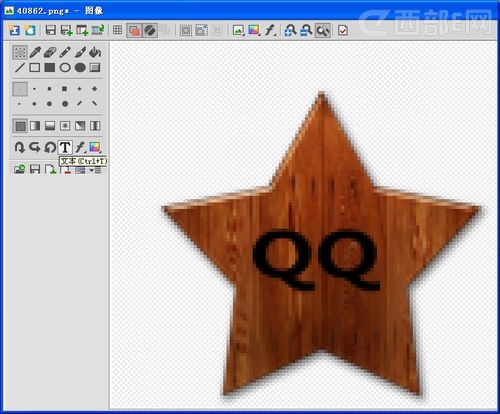Image resolution: width=500 pixels, height=414 pixels.
Task: Select the large highlighted brush size box
Action: click(20, 89)
